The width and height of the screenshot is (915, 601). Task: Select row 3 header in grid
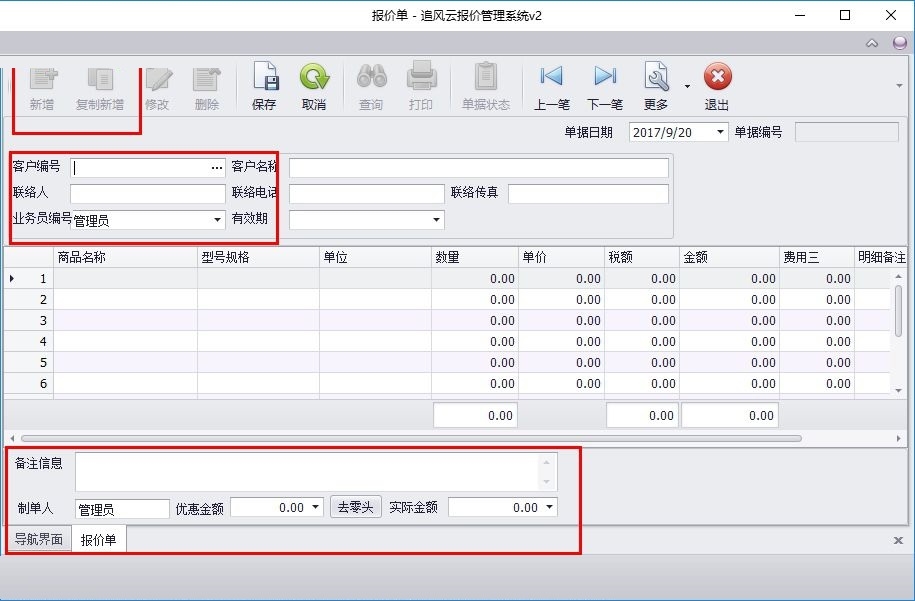(29, 320)
